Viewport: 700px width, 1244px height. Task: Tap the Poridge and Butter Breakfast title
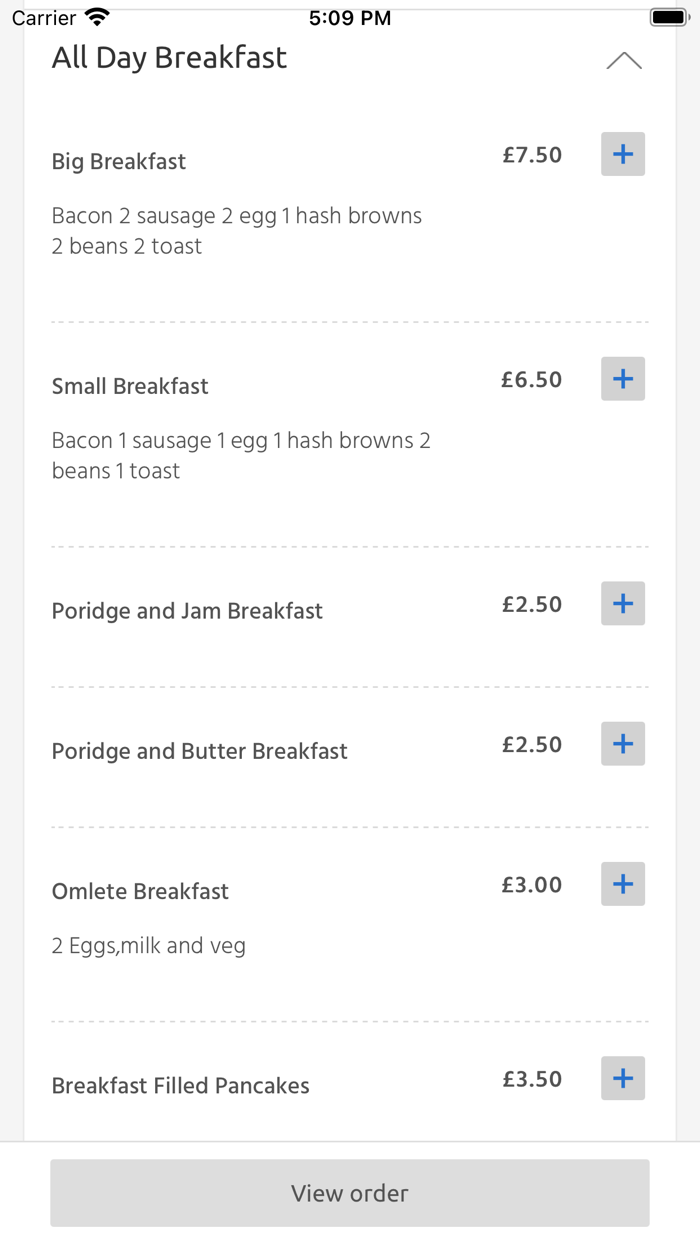click(199, 751)
